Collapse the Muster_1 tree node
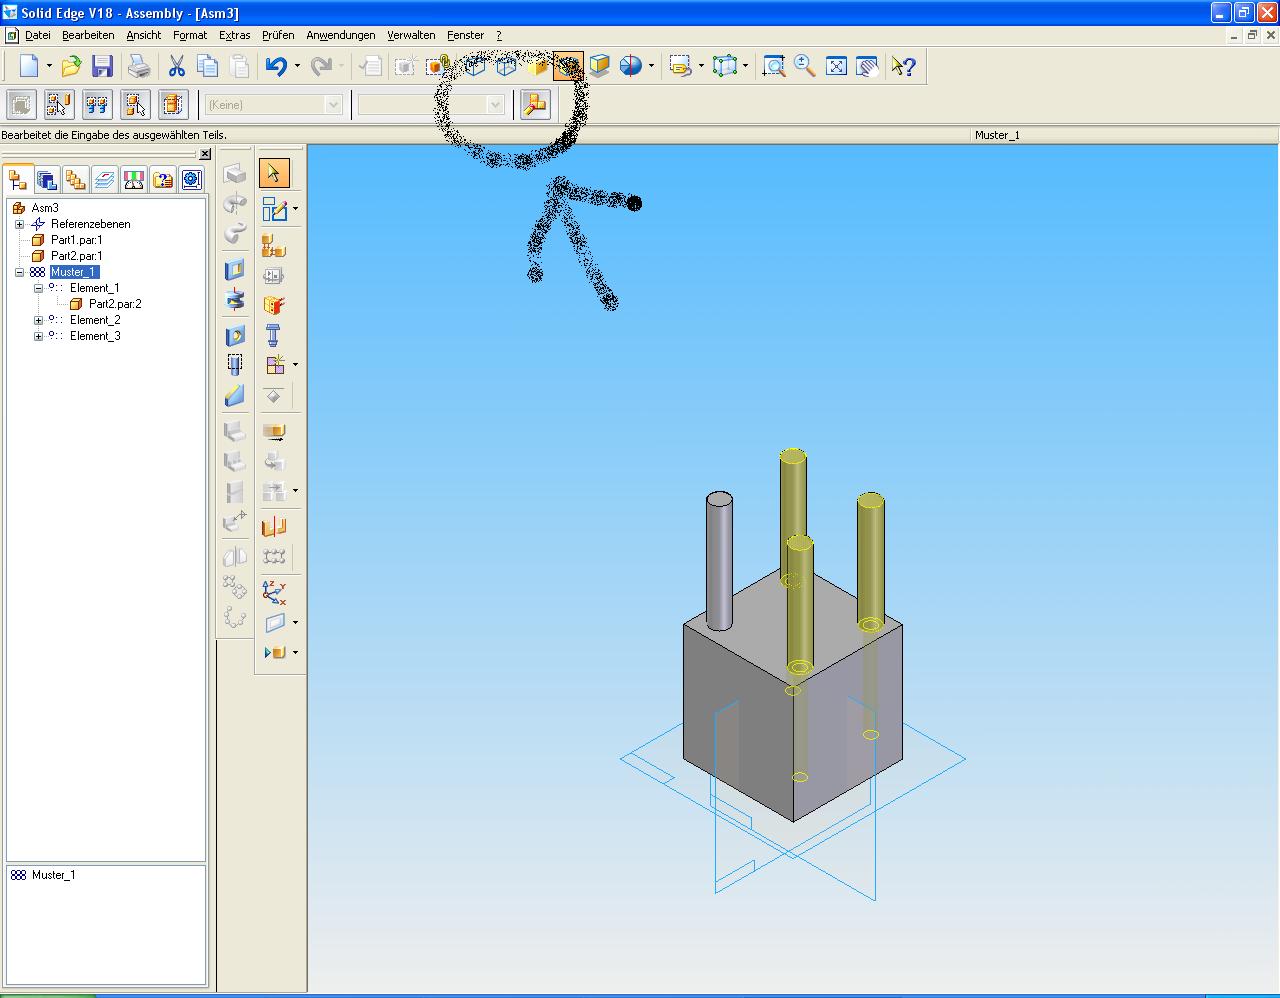Viewport: 1280px width, 998px height. 19,272
